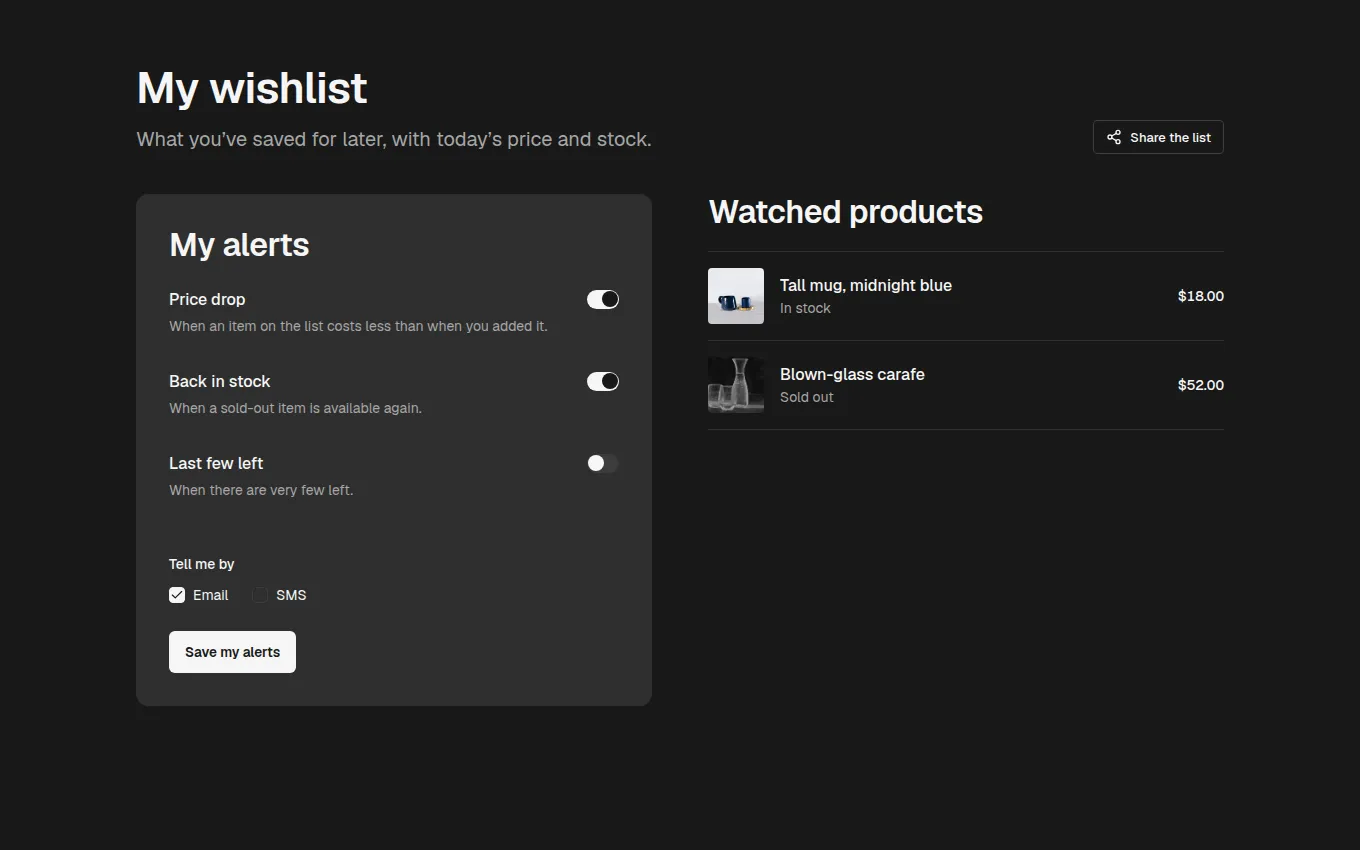This screenshot has width=1360, height=850.
Task: Click the Back in stock label
Action: pyautogui.click(x=220, y=381)
